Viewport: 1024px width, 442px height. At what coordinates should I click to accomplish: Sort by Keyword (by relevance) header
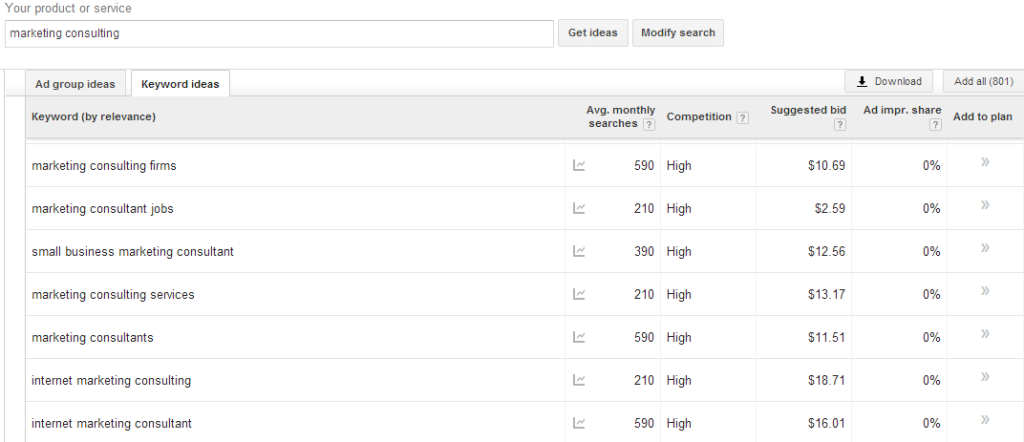[93, 117]
